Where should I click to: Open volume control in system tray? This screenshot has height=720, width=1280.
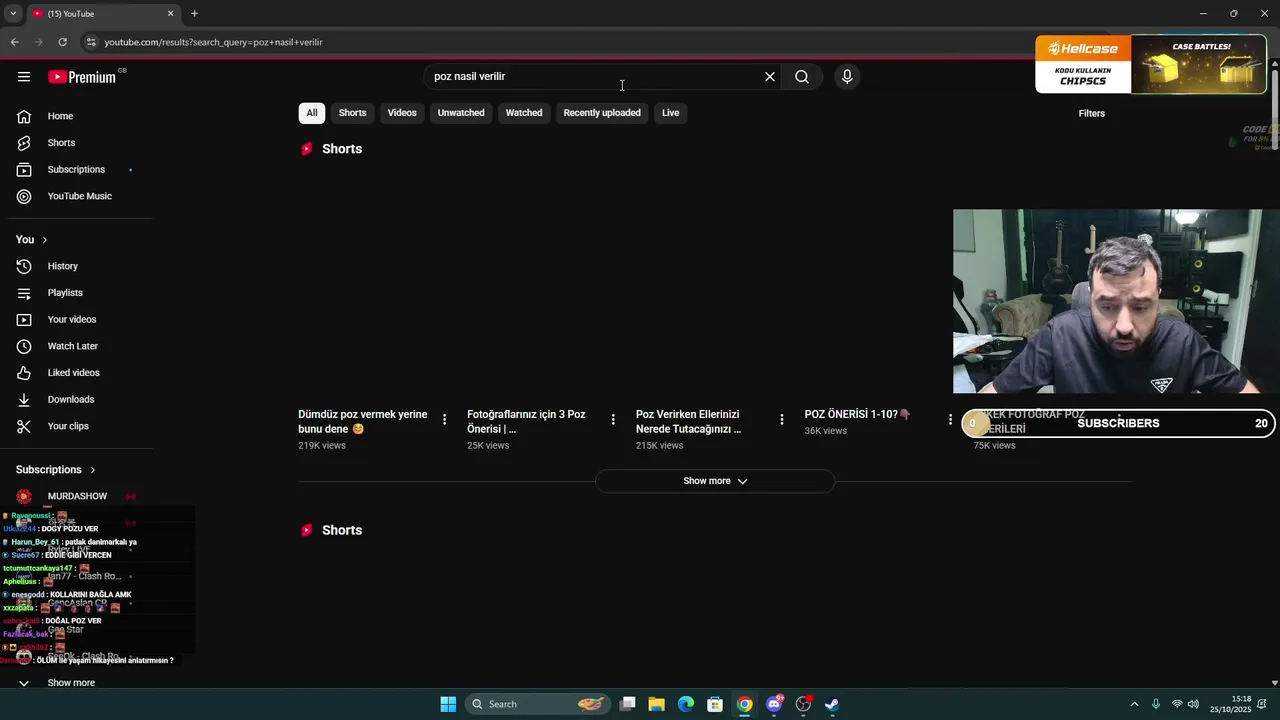pyautogui.click(x=1193, y=704)
